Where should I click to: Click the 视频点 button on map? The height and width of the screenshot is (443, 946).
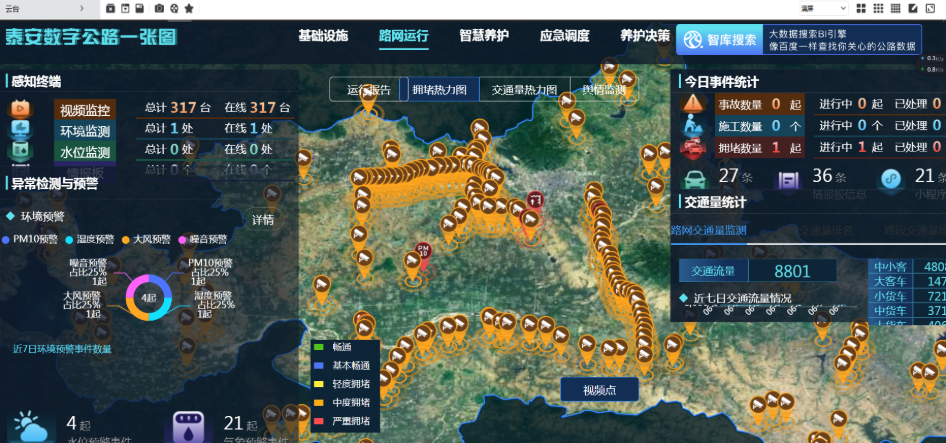(x=599, y=389)
